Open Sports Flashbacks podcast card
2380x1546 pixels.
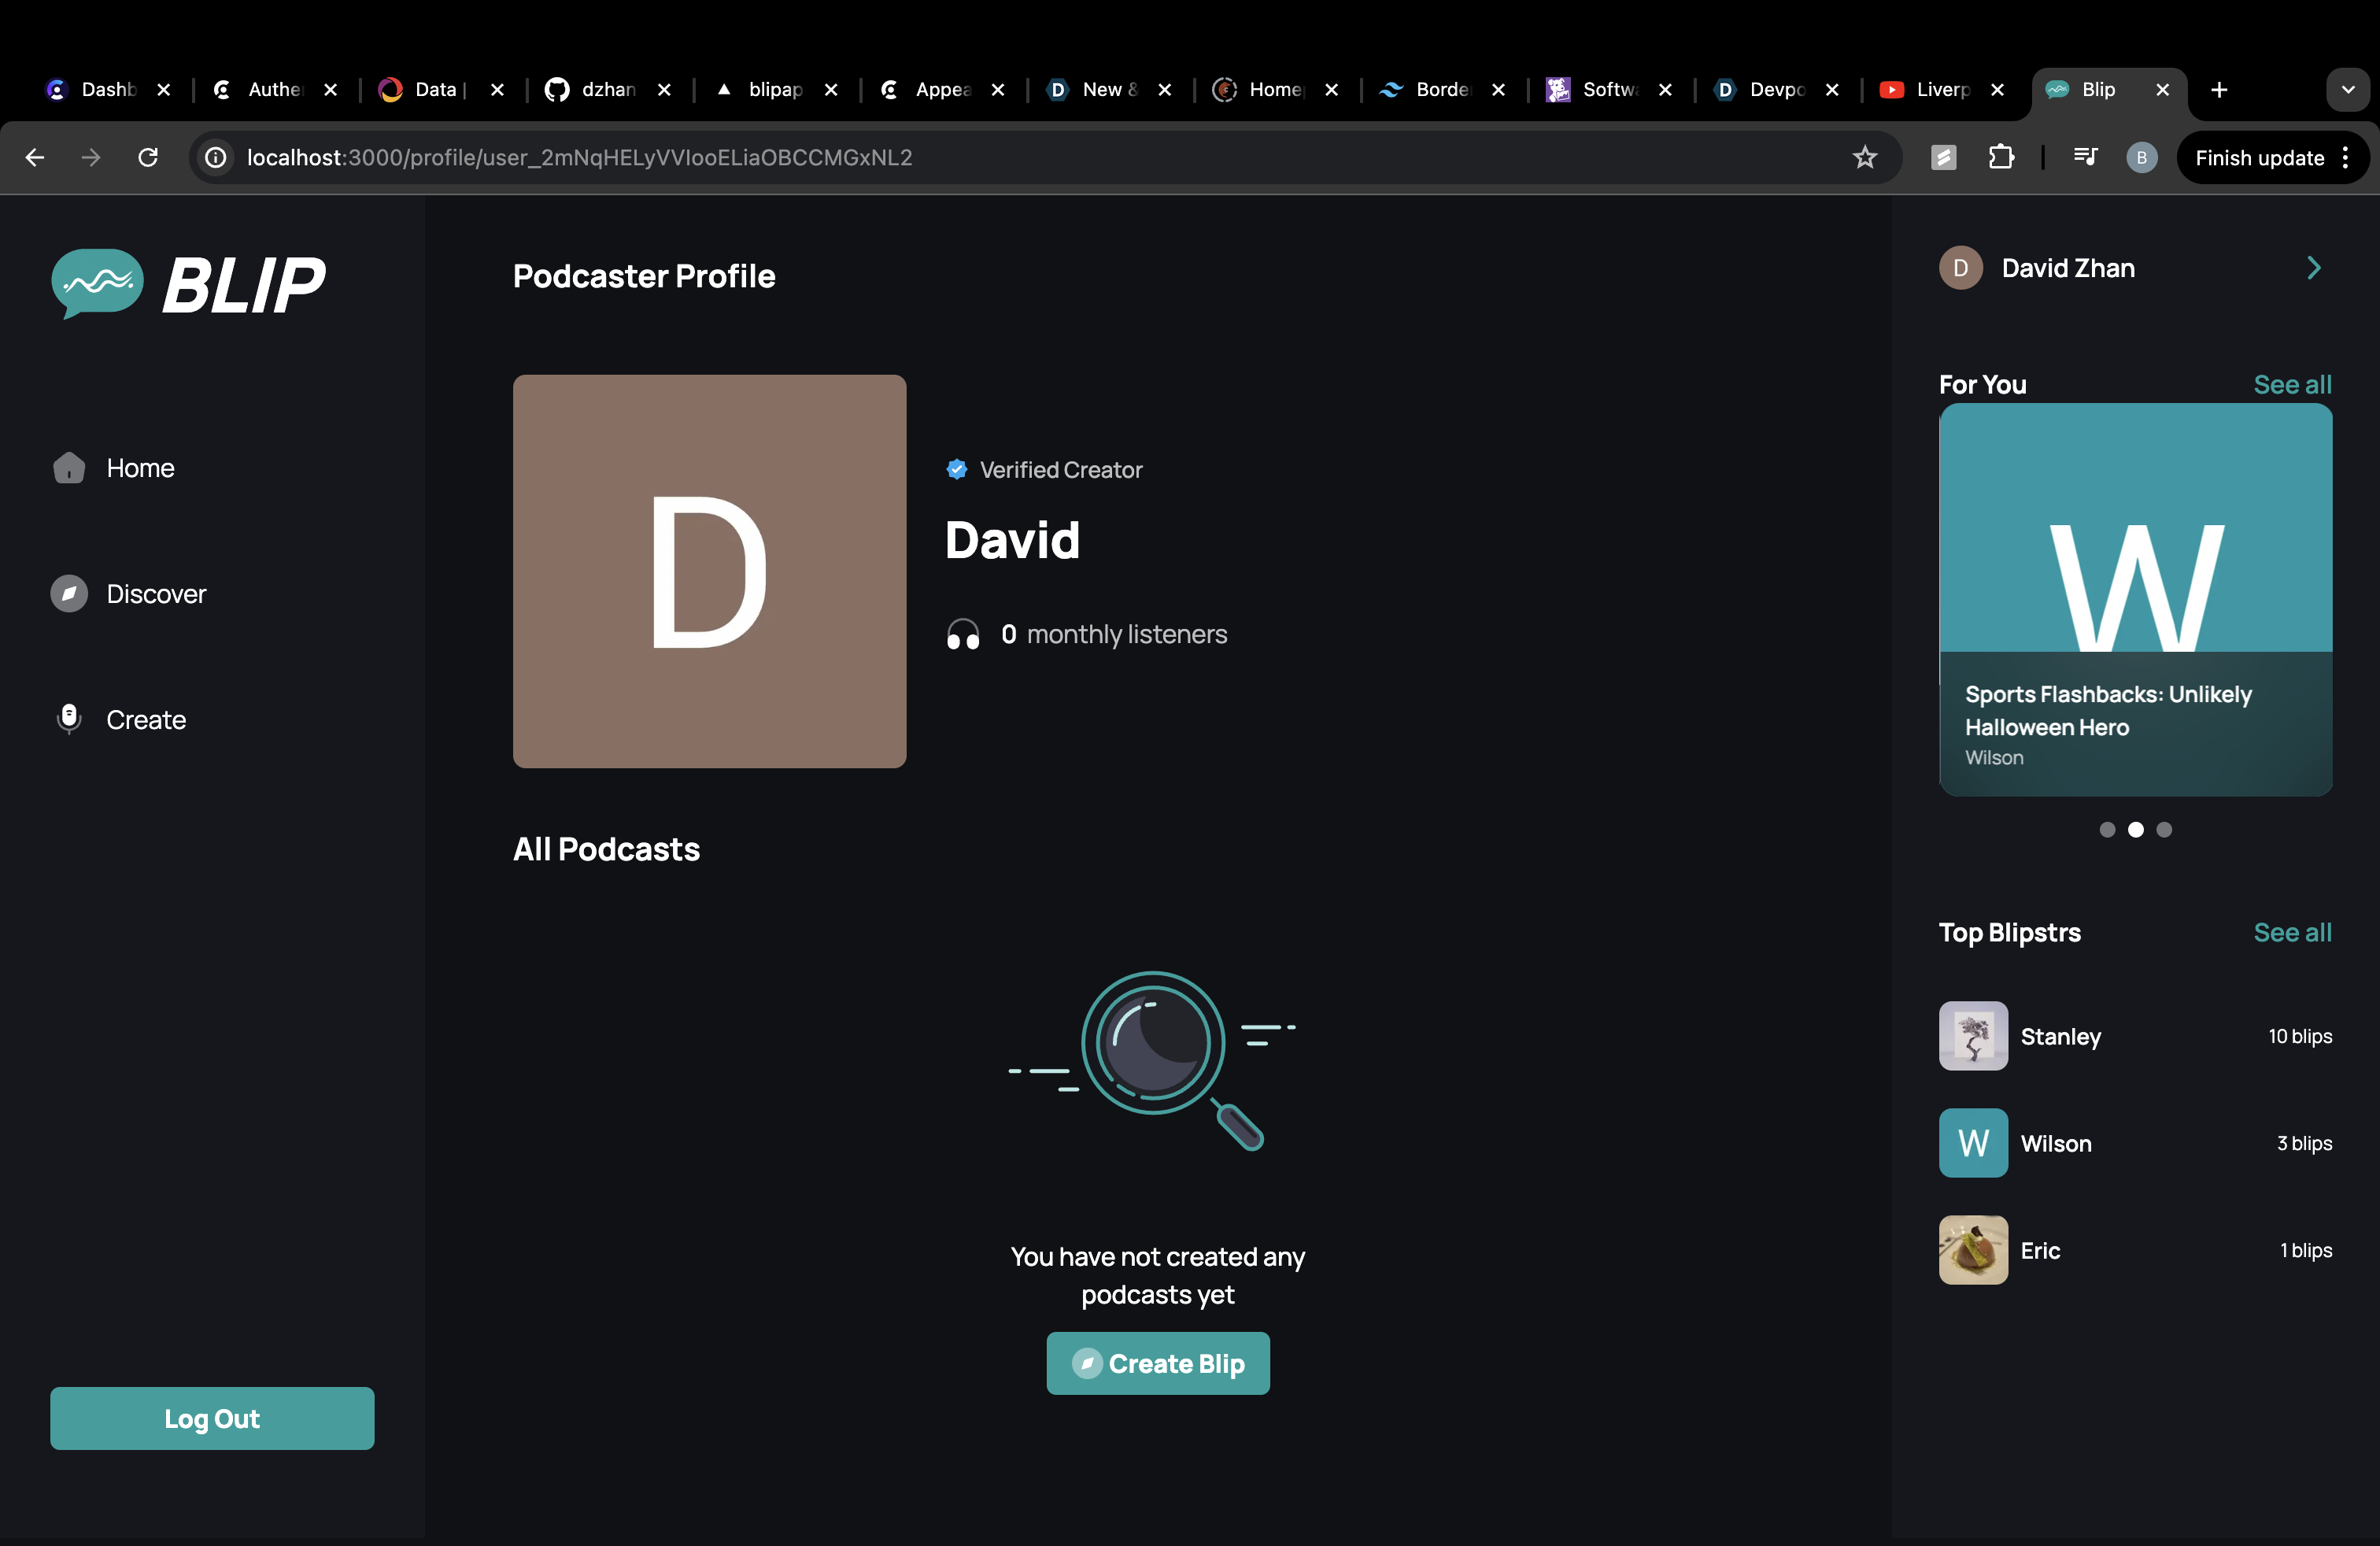(2135, 600)
